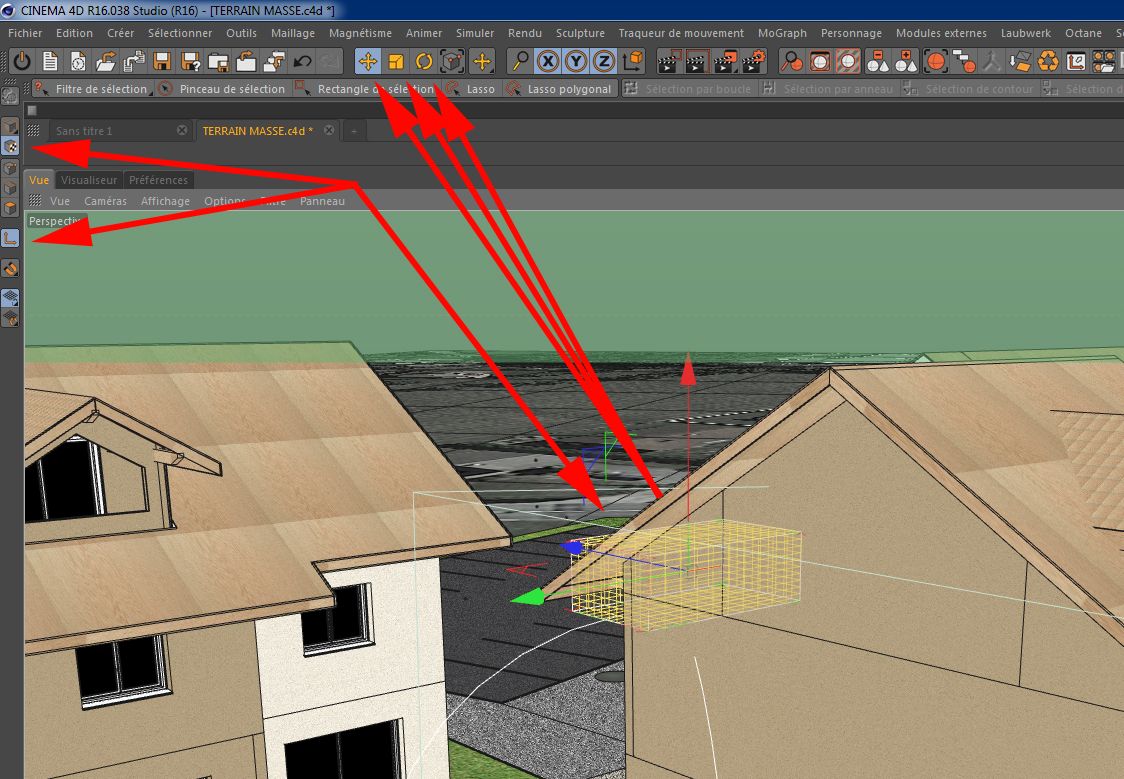Render region with framed clapperboard icon
This screenshot has width=1124, height=779.
(x=697, y=62)
